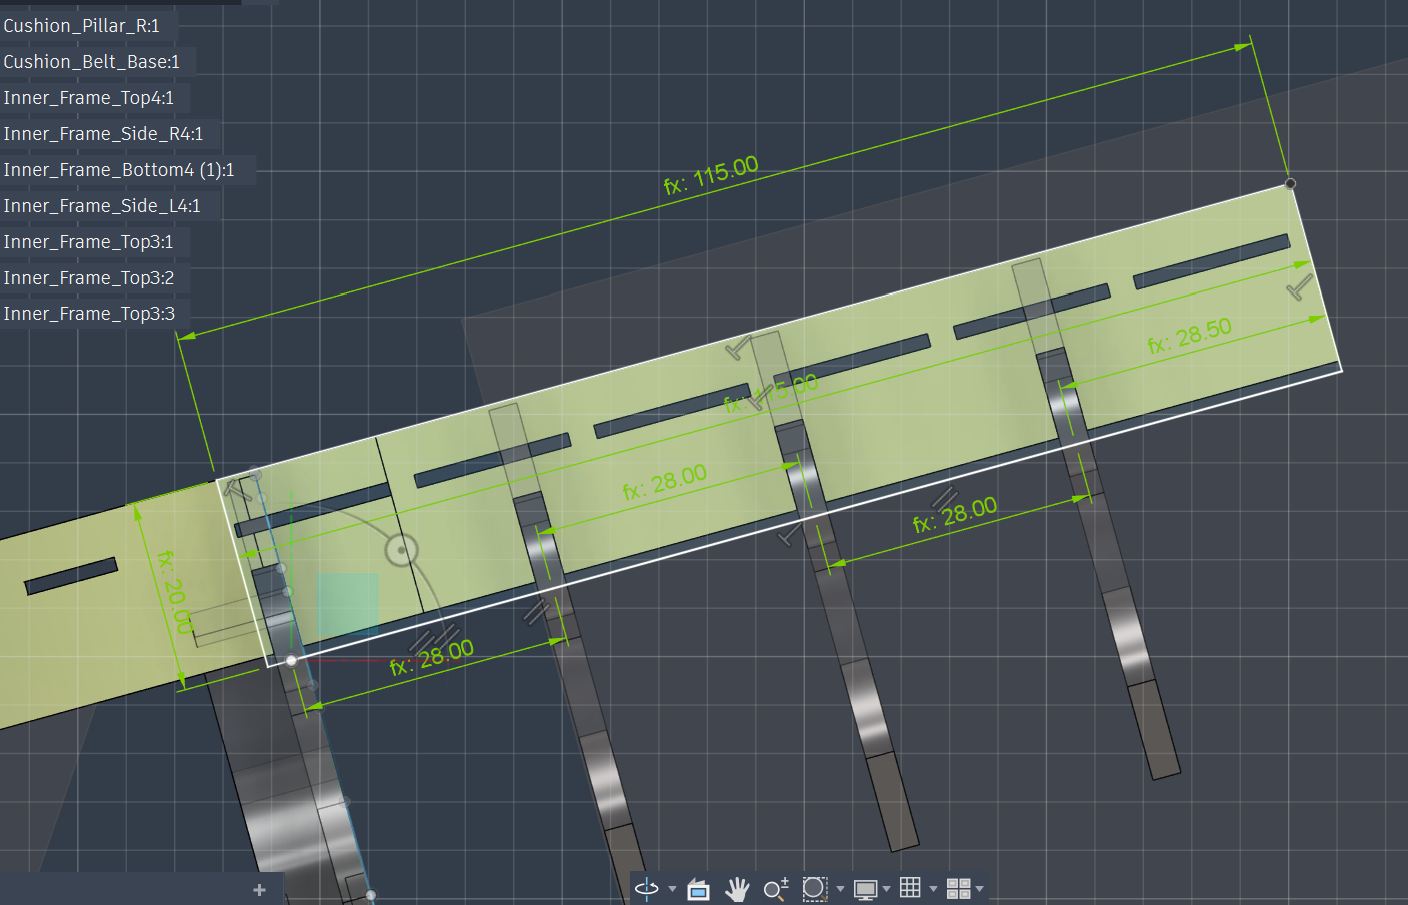Select the fx: 115.00 sketch dimension
Viewport: 1408px width, 905px height.
711,175
